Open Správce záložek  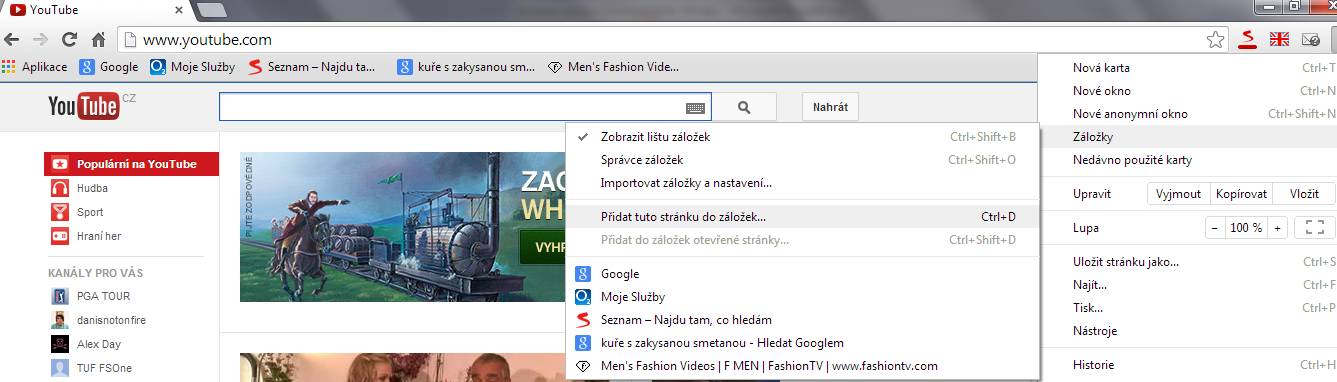pos(802,160)
